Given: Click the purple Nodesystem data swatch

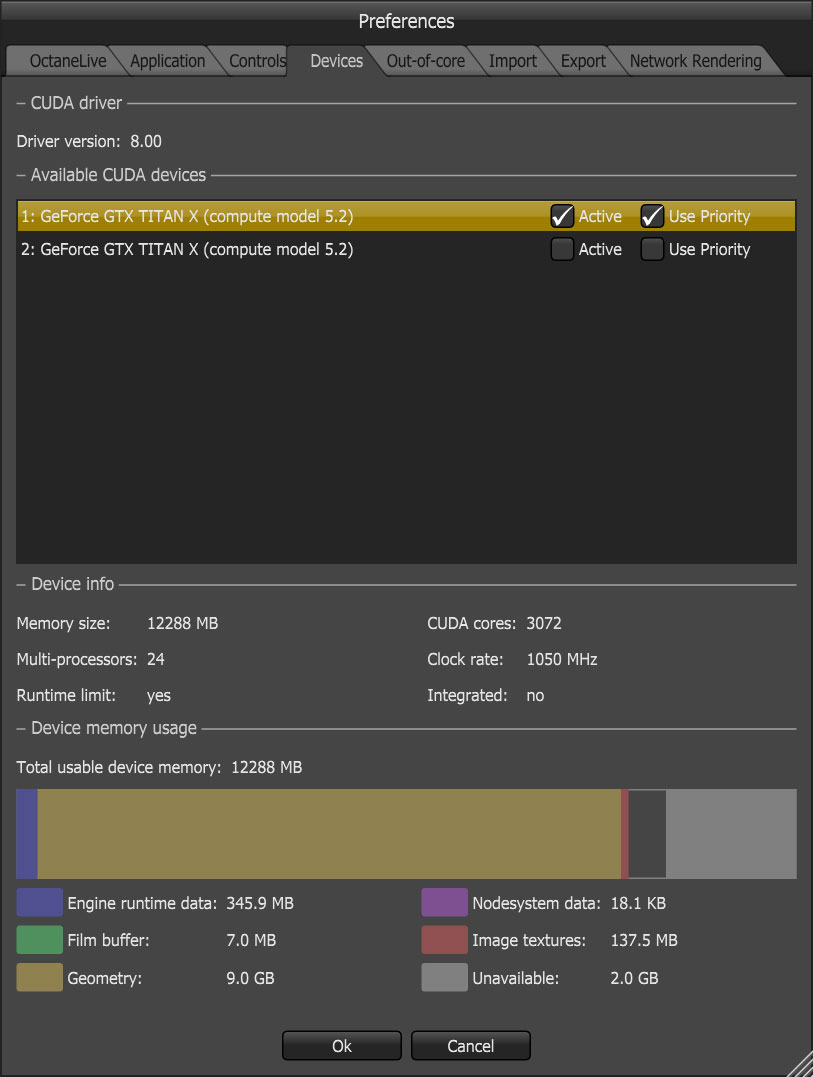Looking at the screenshot, I should [x=444, y=903].
